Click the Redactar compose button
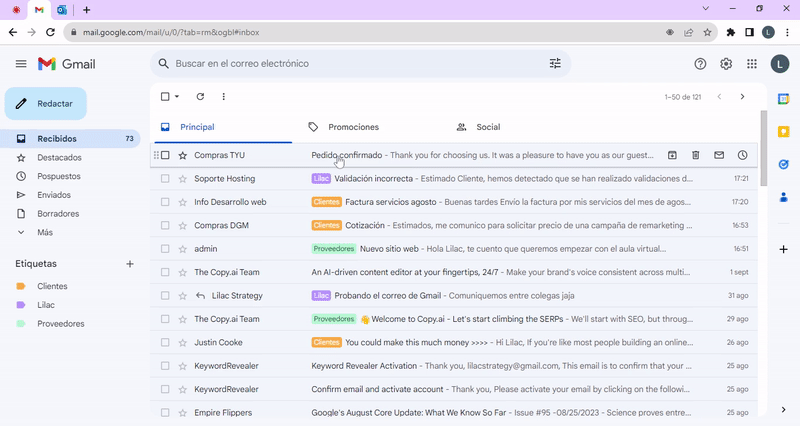800x426 pixels. [46, 104]
